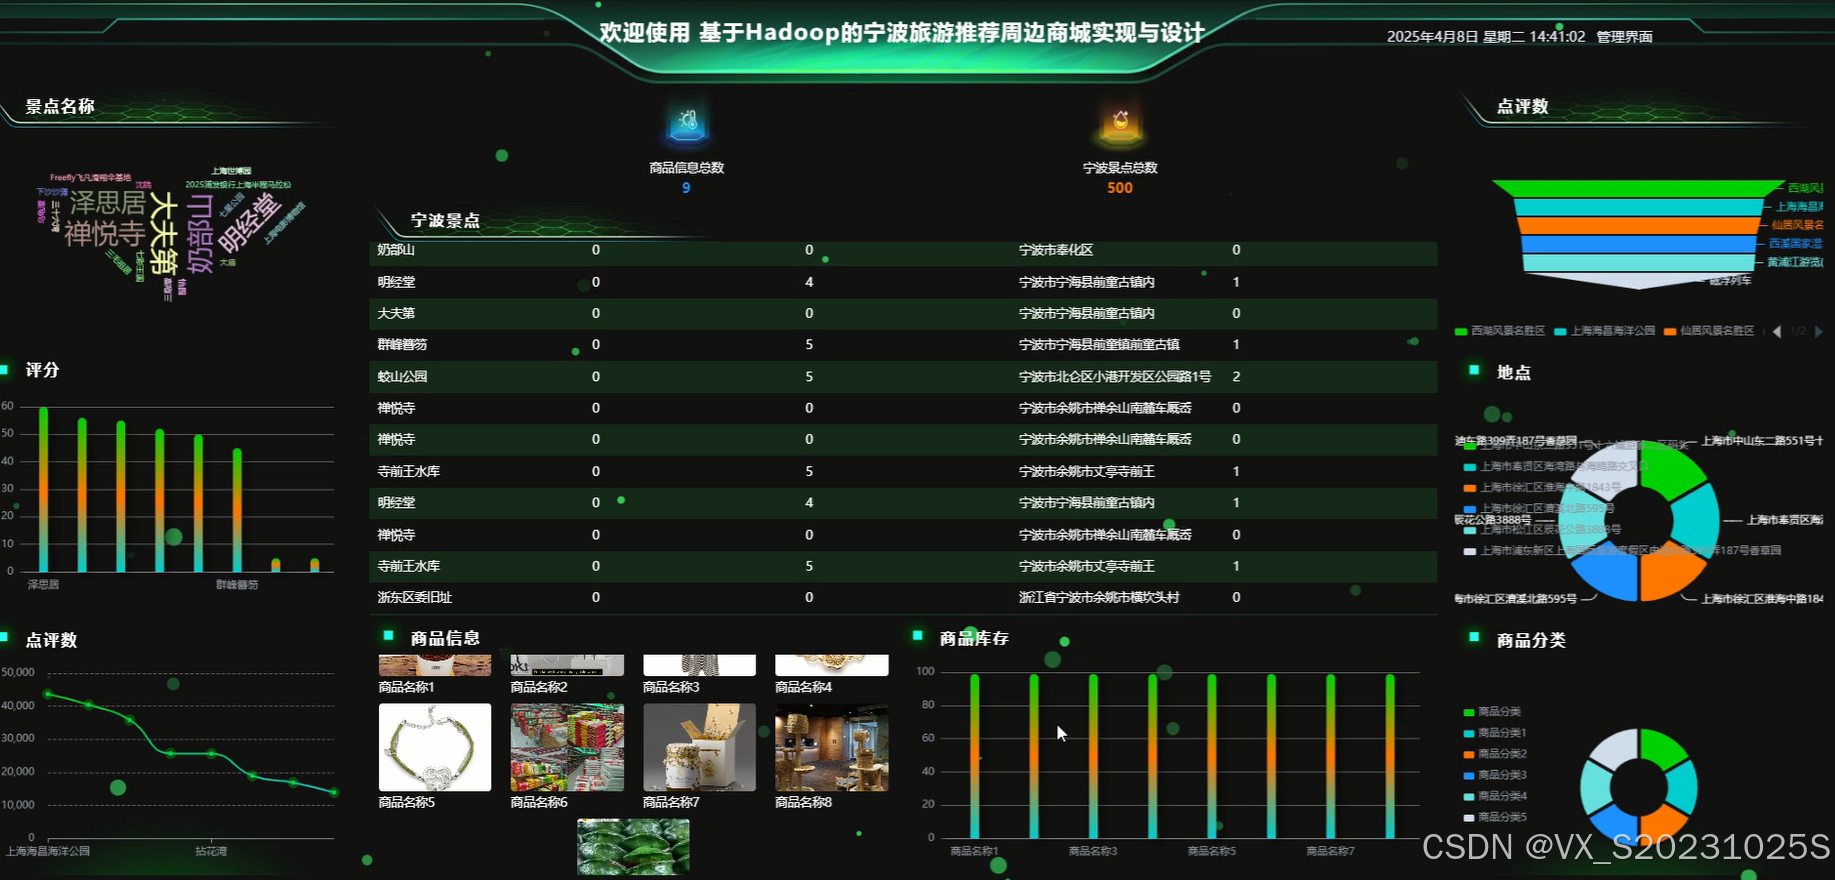Click the 2025年4月8日 date and time text
Image resolution: width=1835 pixels, height=880 pixels.
pos(1486,37)
